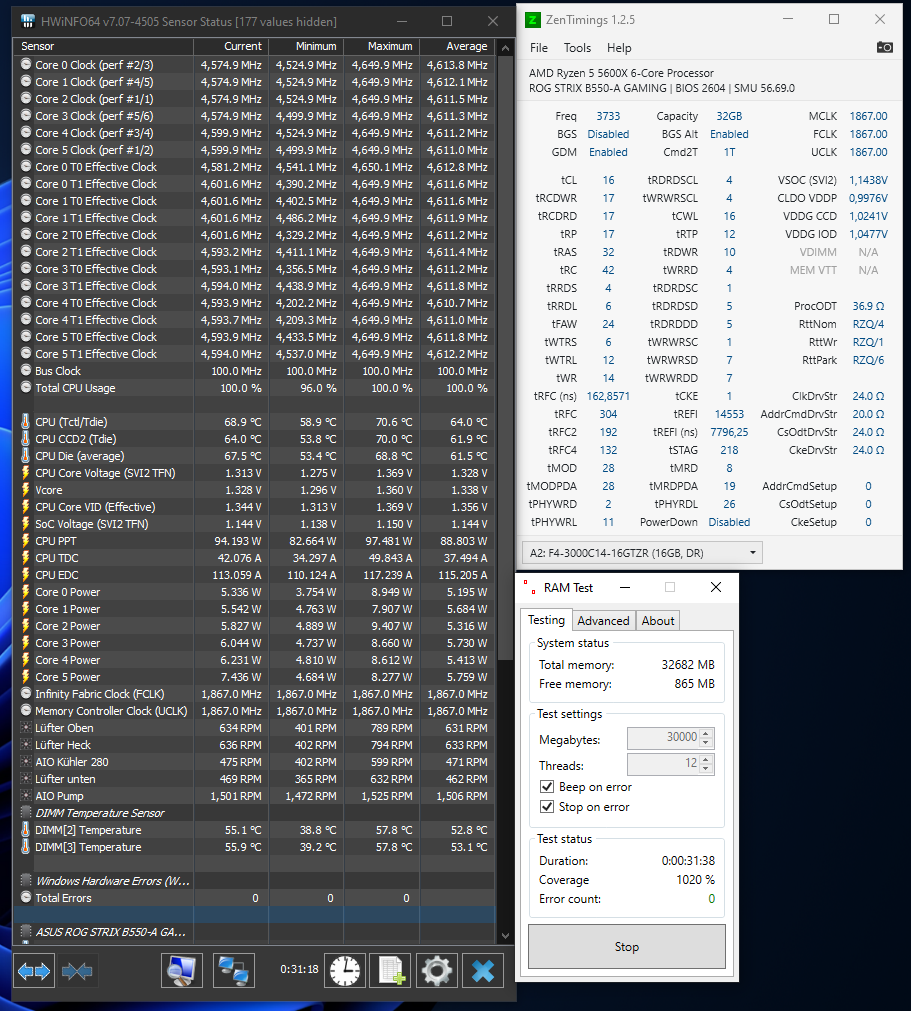Click icon beside DIMM Temperature Sensor header

(26, 812)
